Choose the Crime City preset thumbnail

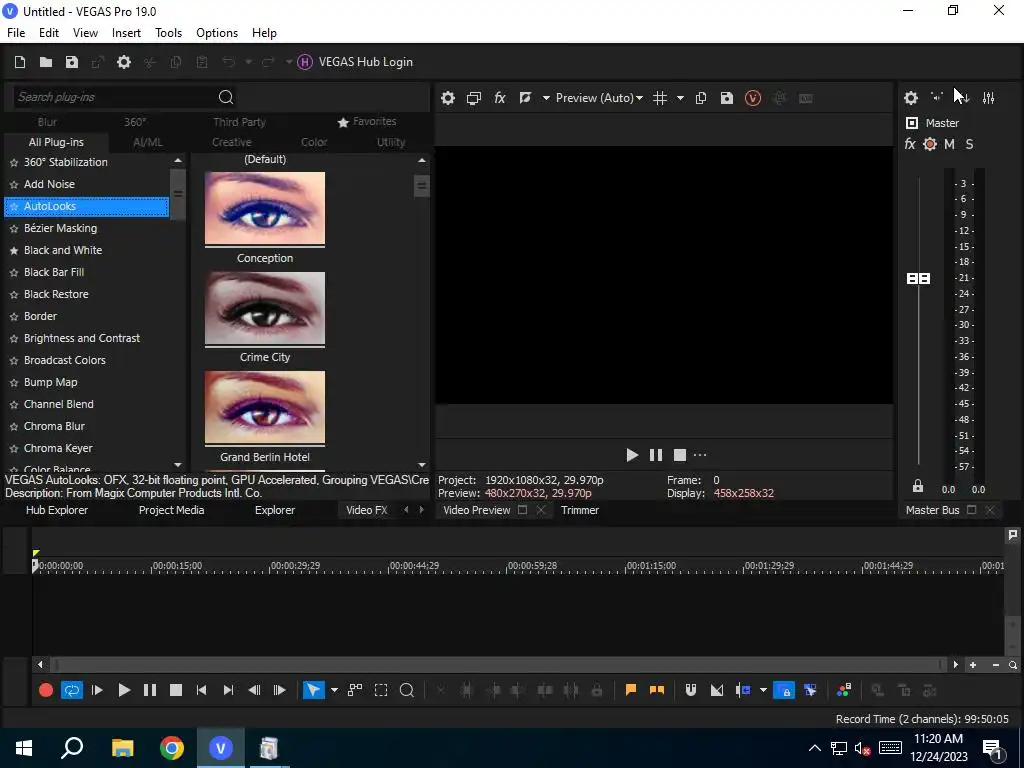pos(264,308)
